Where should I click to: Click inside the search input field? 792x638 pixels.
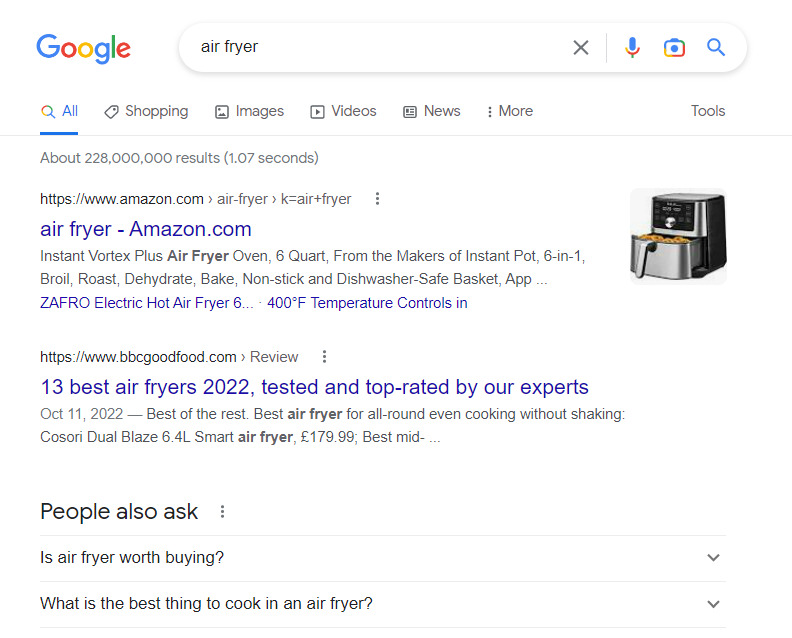click(380, 47)
